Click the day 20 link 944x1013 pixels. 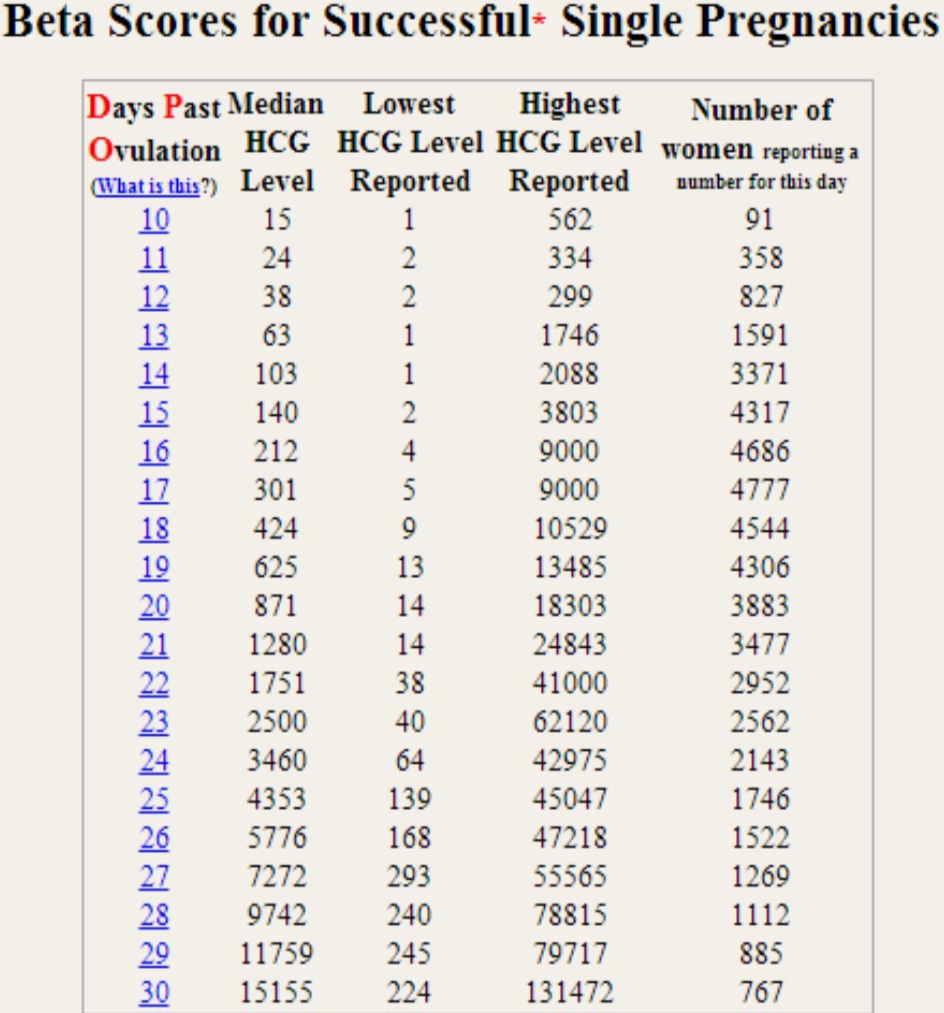[x=154, y=606]
